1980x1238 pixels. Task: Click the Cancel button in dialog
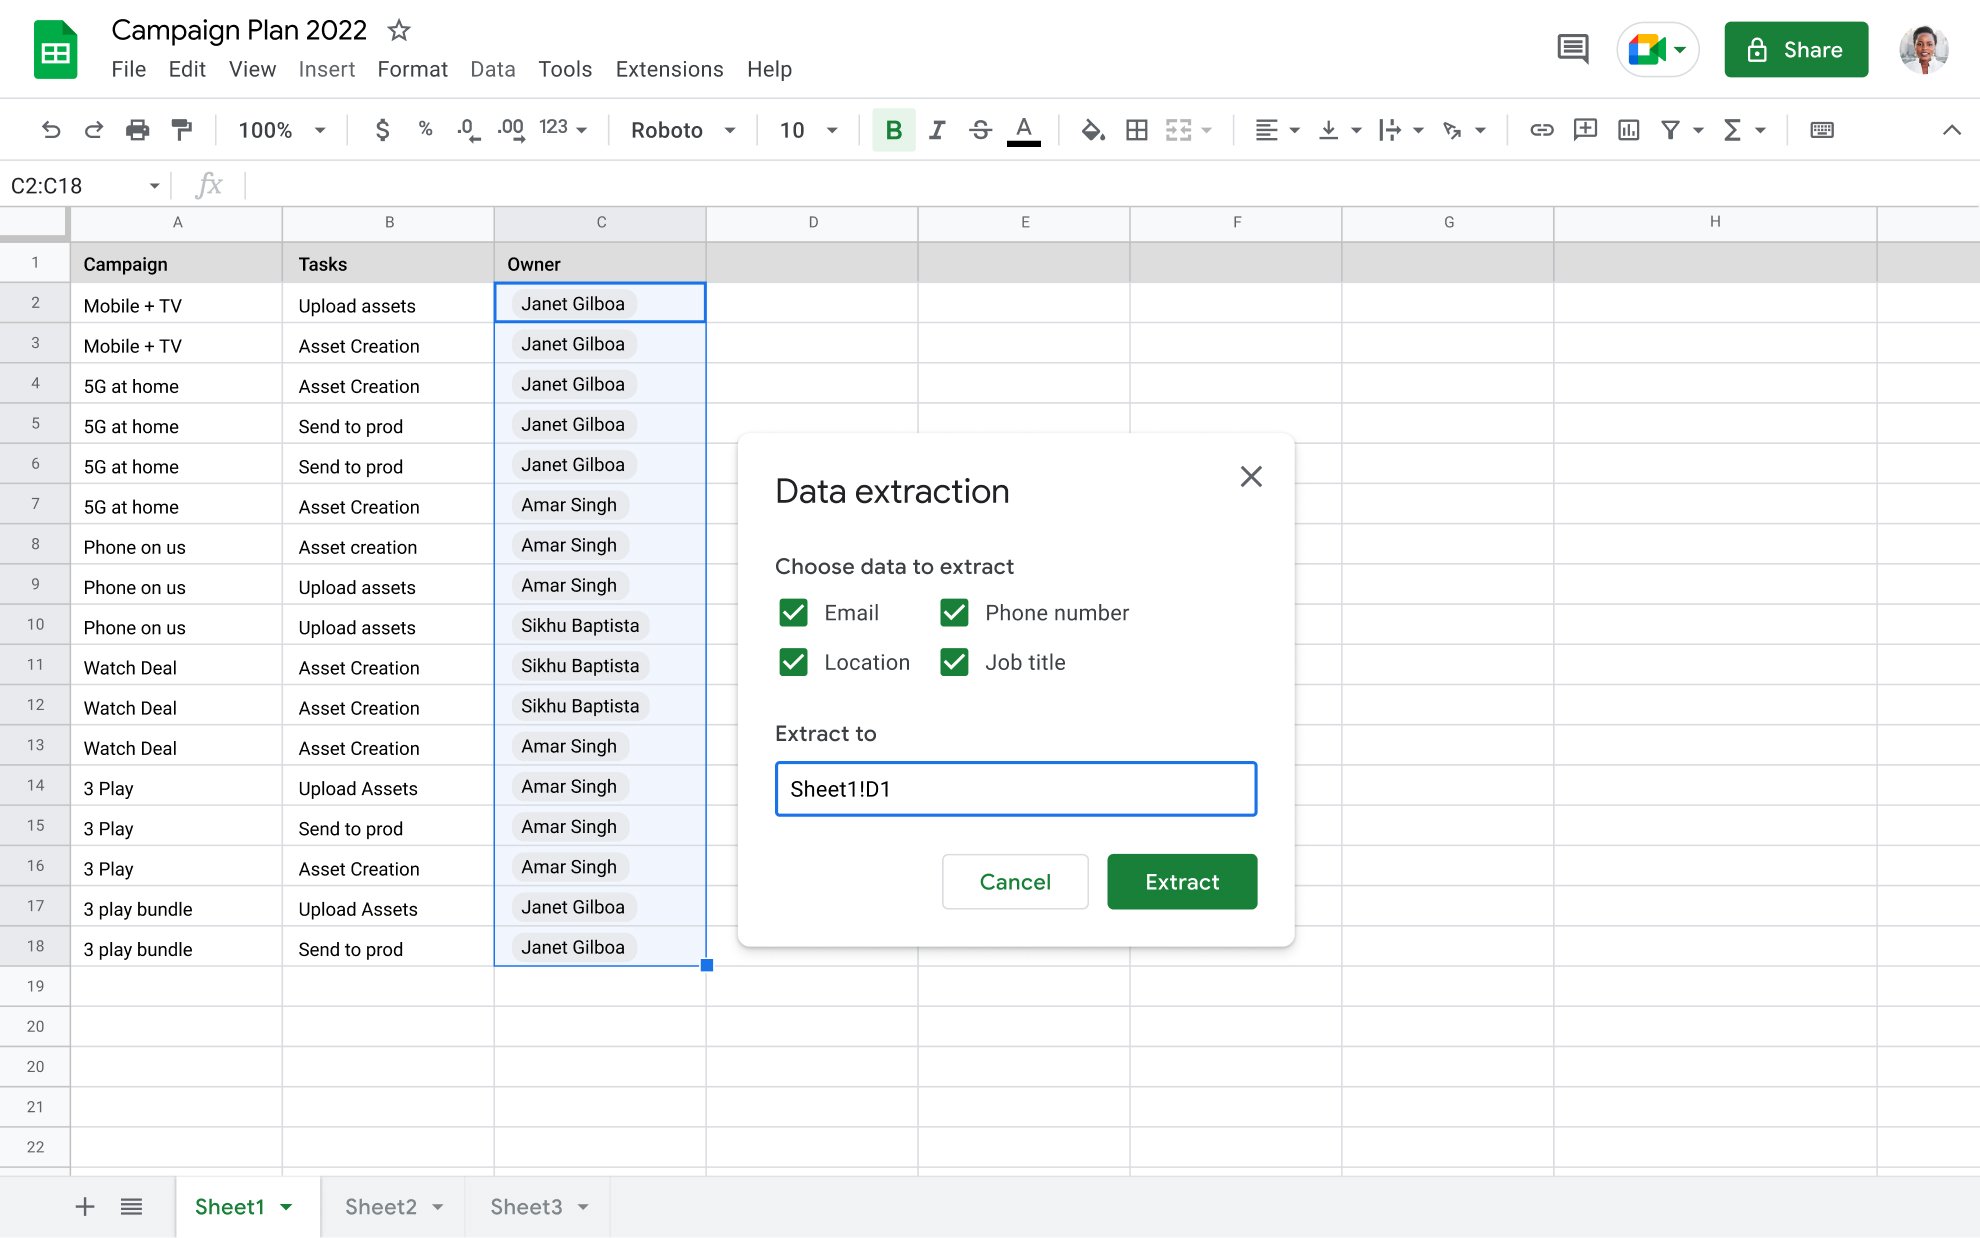[x=1015, y=881]
